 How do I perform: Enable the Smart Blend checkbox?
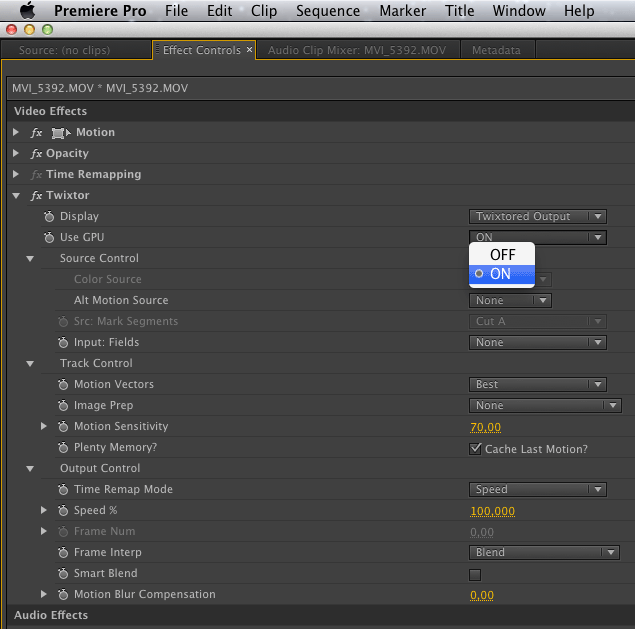point(475,575)
